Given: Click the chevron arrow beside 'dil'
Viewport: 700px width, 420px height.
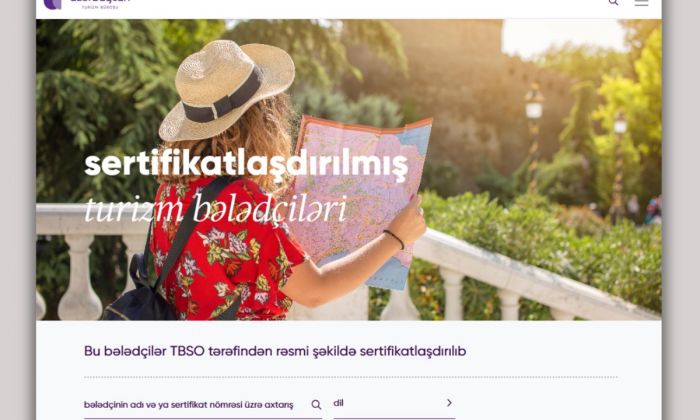Looking at the screenshot, I should [449, 403].
